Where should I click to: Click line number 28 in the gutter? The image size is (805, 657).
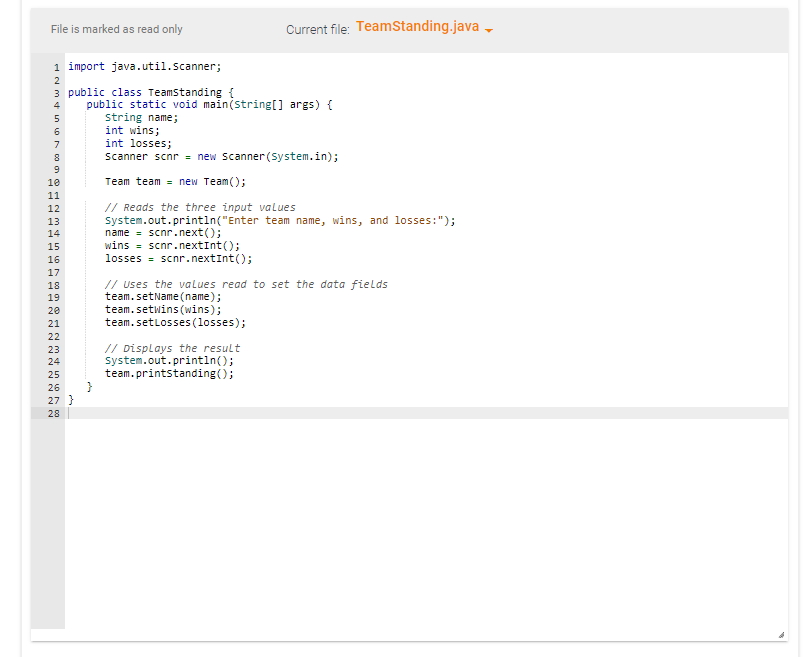pos(53,413)
